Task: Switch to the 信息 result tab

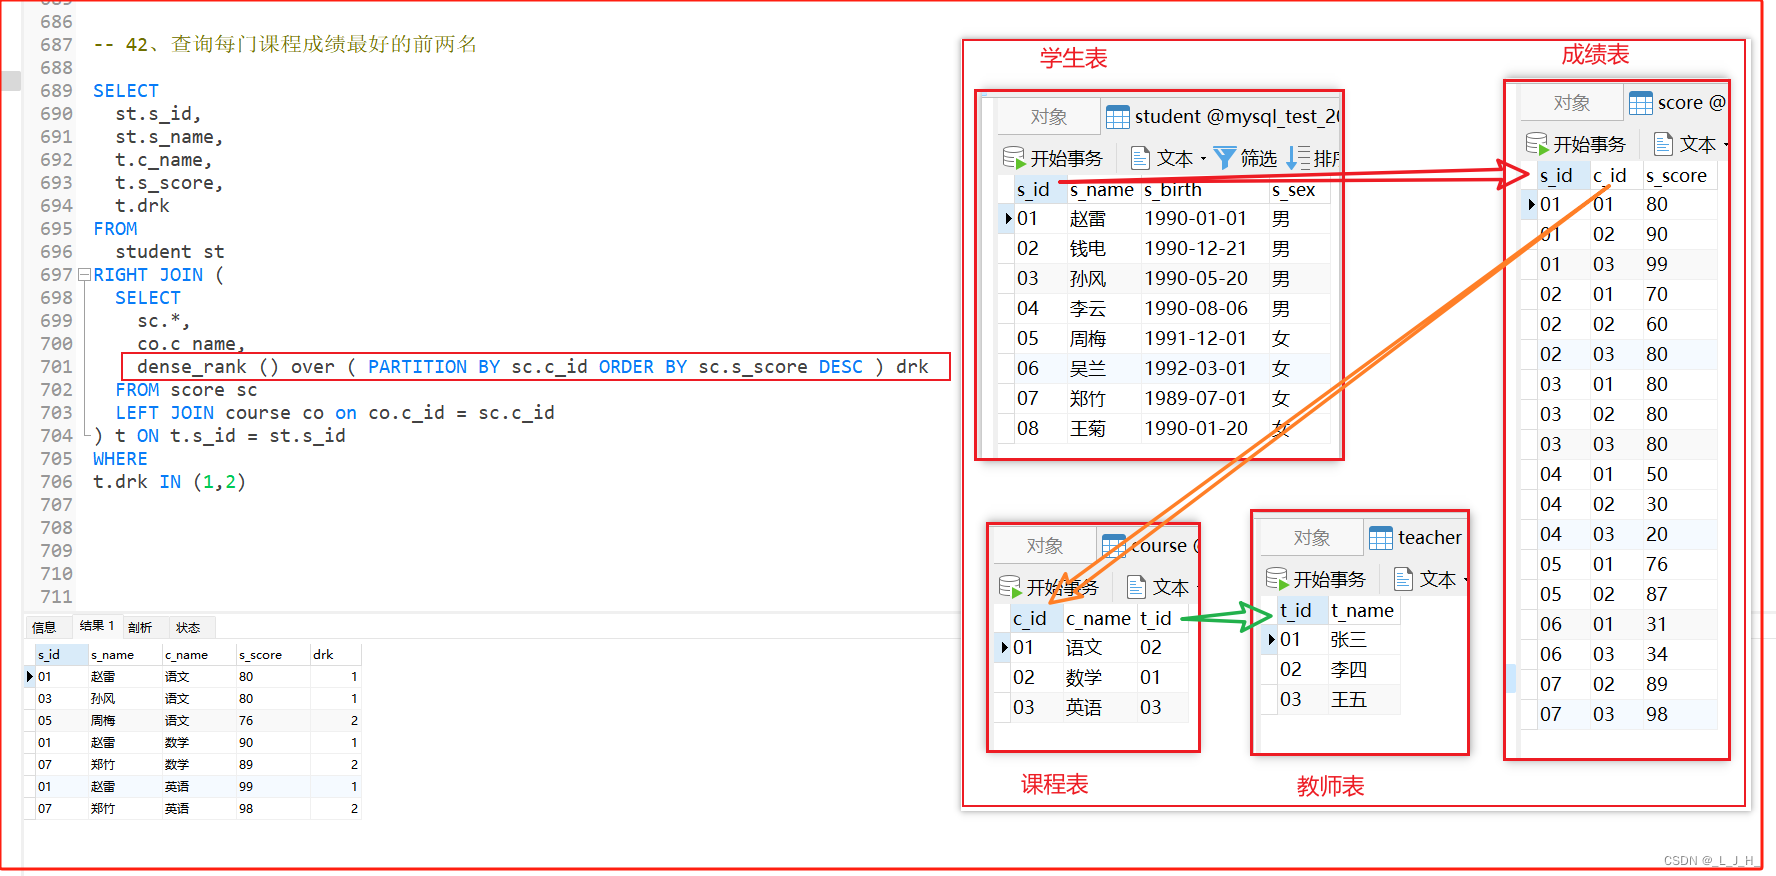Action: point(44,627)
